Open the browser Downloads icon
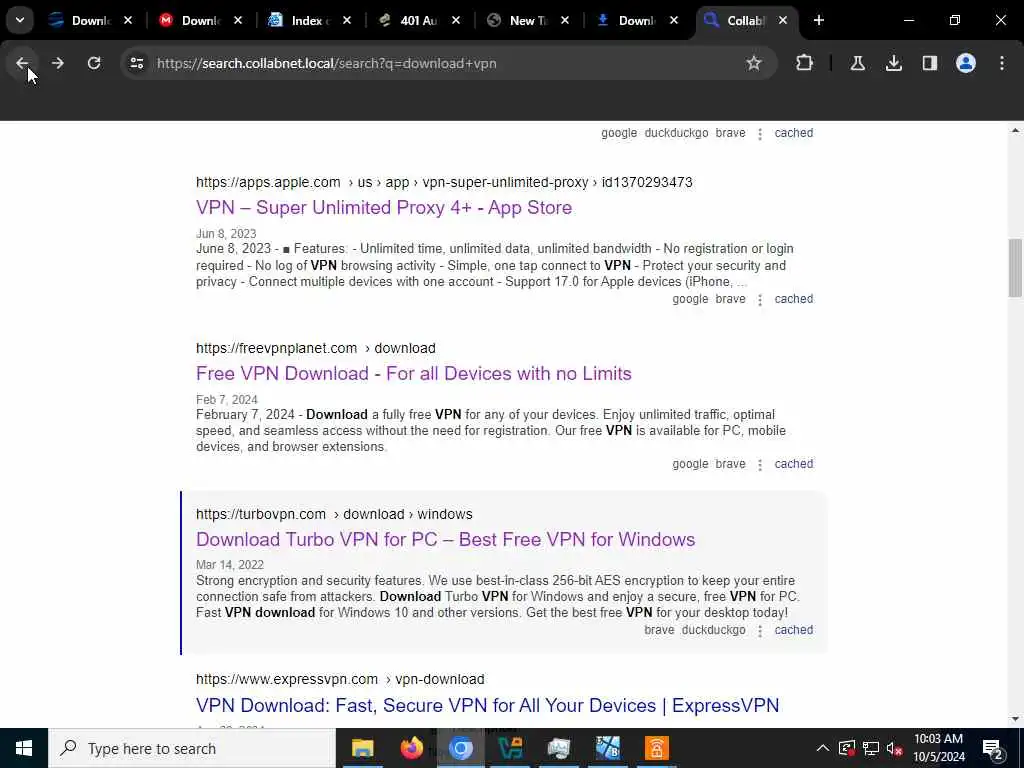Image resolution: width=1024 pixels, height=768 pixels. pos(893,63)
